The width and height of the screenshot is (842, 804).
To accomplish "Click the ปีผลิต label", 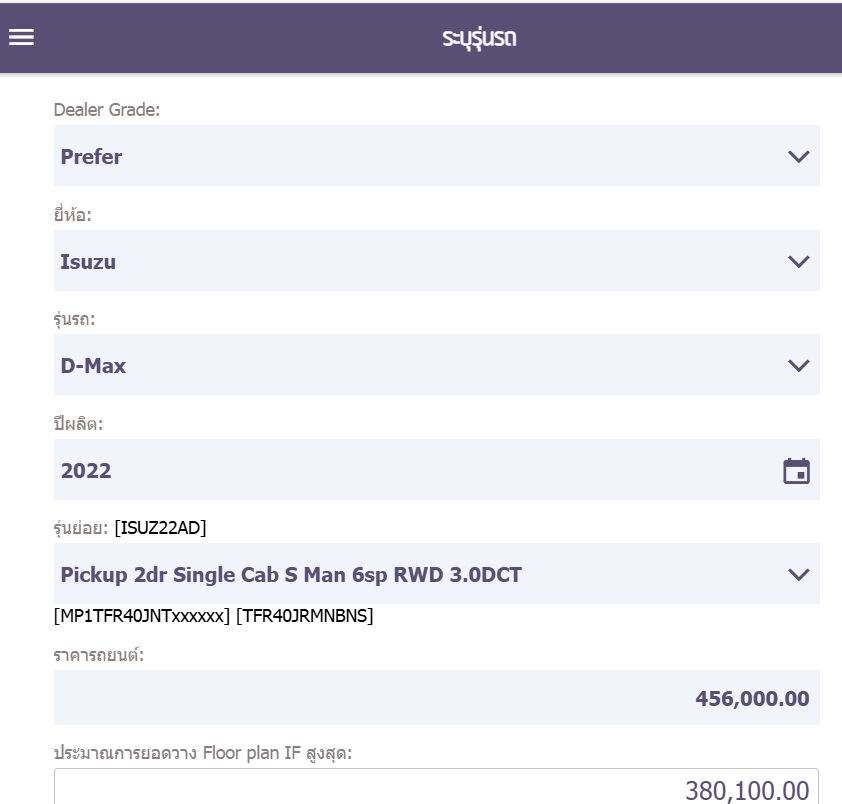I will (x=79, y=424).
